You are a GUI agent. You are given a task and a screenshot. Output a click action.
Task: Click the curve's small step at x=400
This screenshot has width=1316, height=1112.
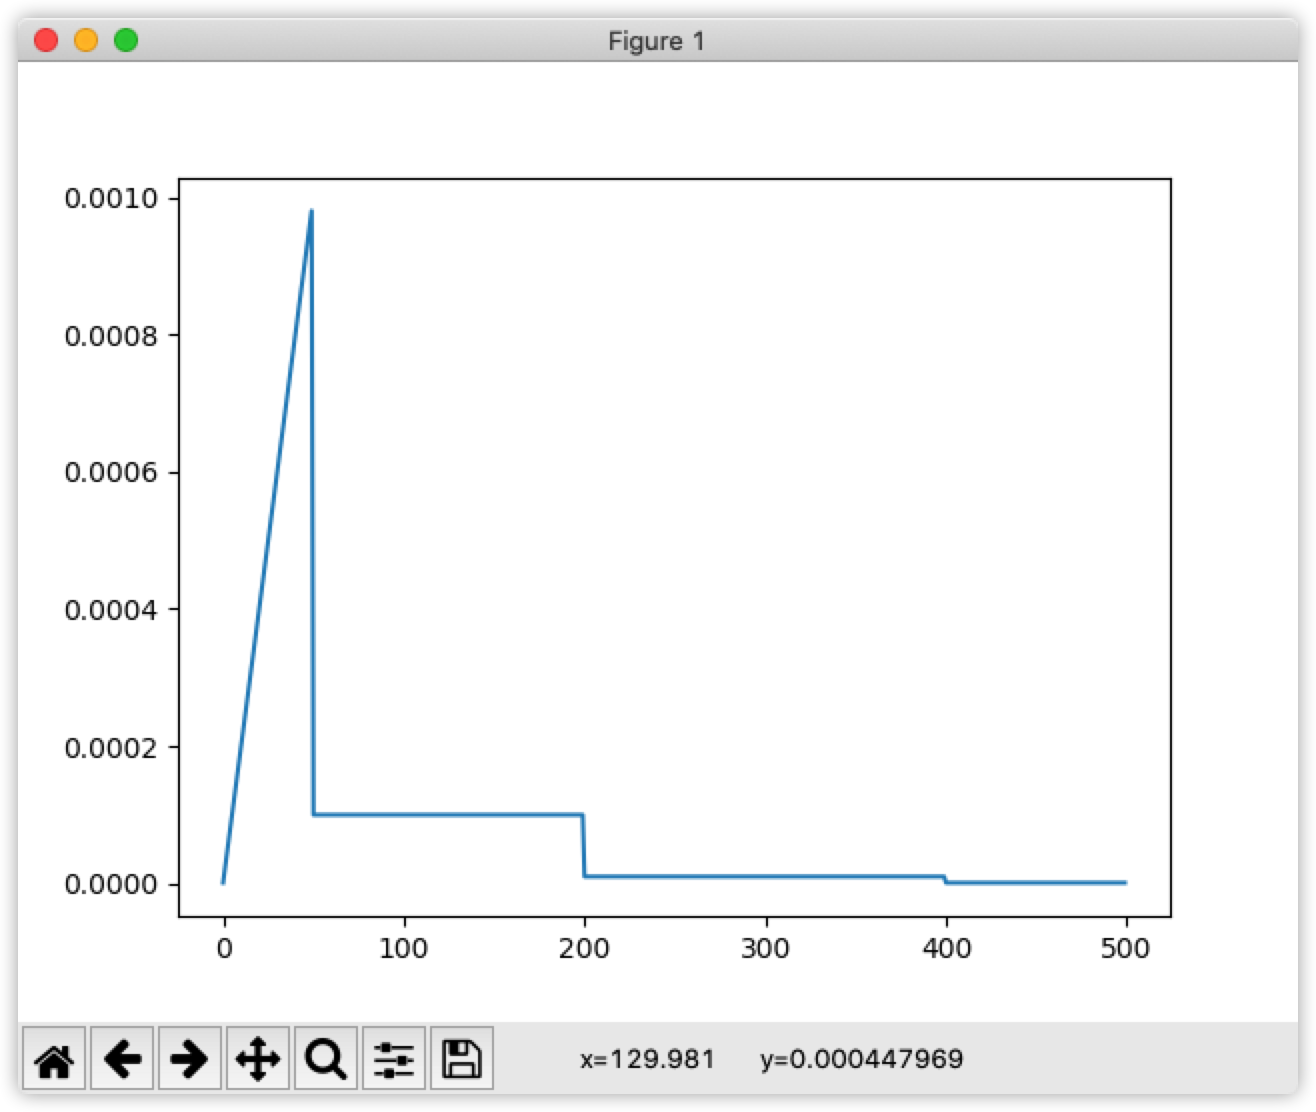[x=945, y=879]
